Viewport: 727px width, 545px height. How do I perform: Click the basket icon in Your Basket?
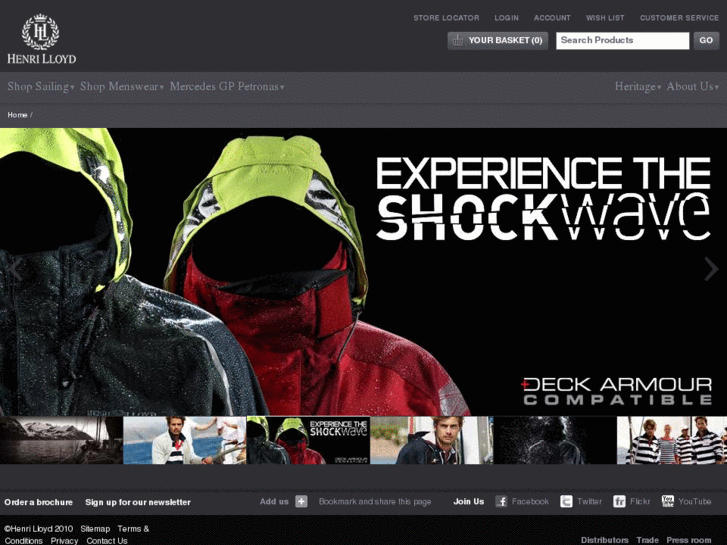click(458, 40)
